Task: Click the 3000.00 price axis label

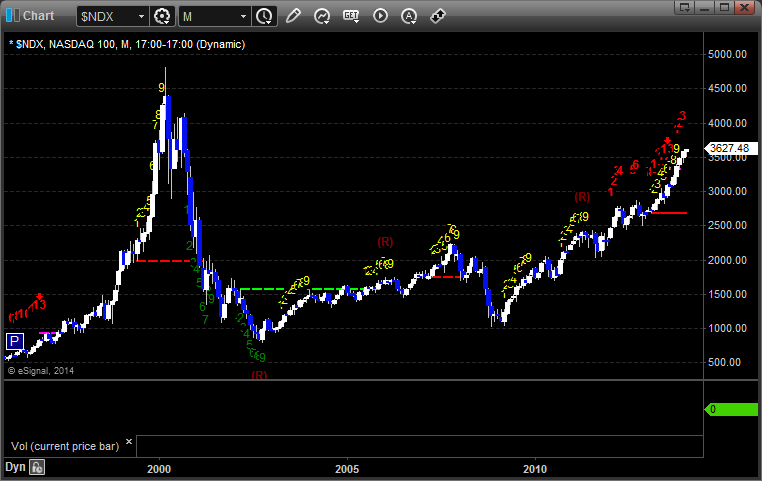Action: tap(727, 191)
